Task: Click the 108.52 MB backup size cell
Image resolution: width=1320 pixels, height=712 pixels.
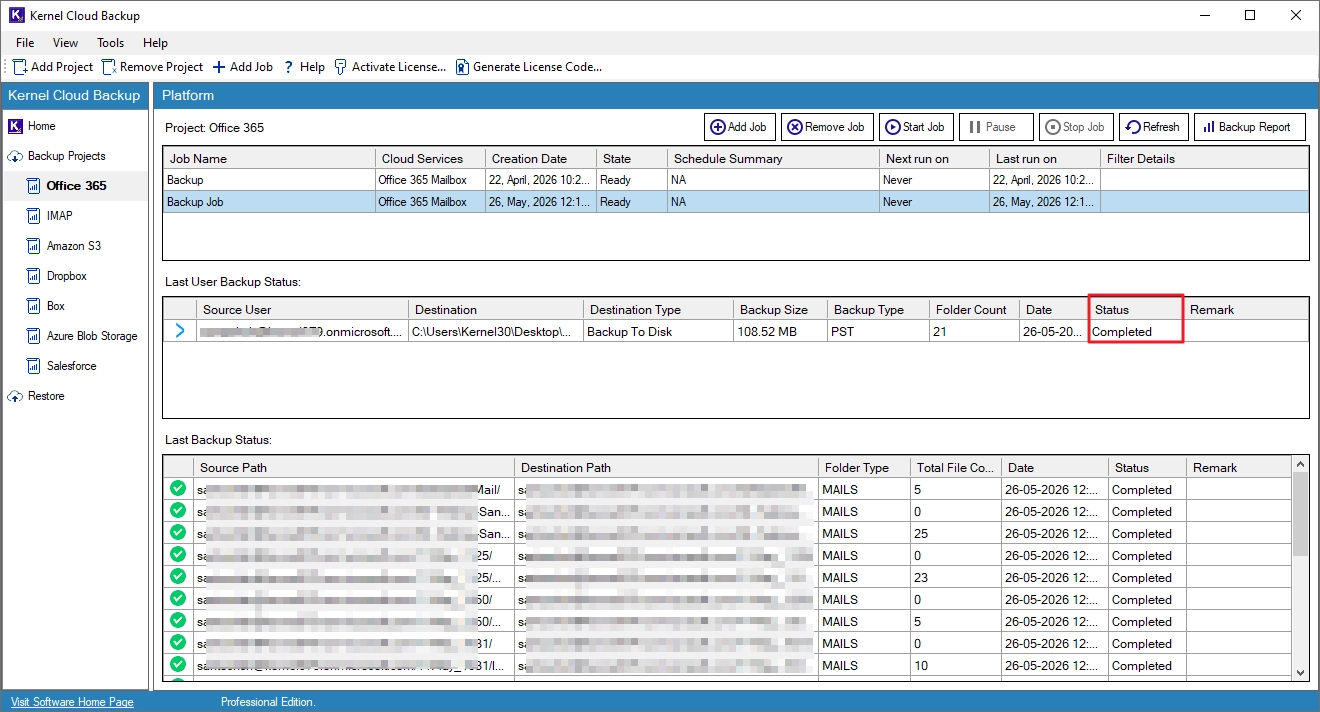Action: pyautogui.click(x=780, y=332)
